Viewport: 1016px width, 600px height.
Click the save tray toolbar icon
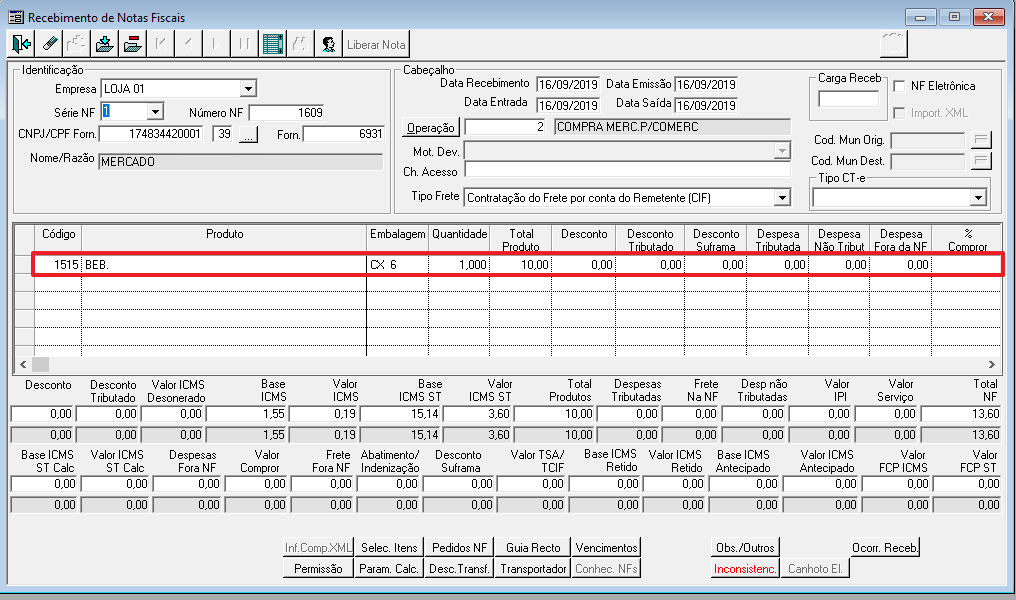pyautogui.click(x=105, y=44)
